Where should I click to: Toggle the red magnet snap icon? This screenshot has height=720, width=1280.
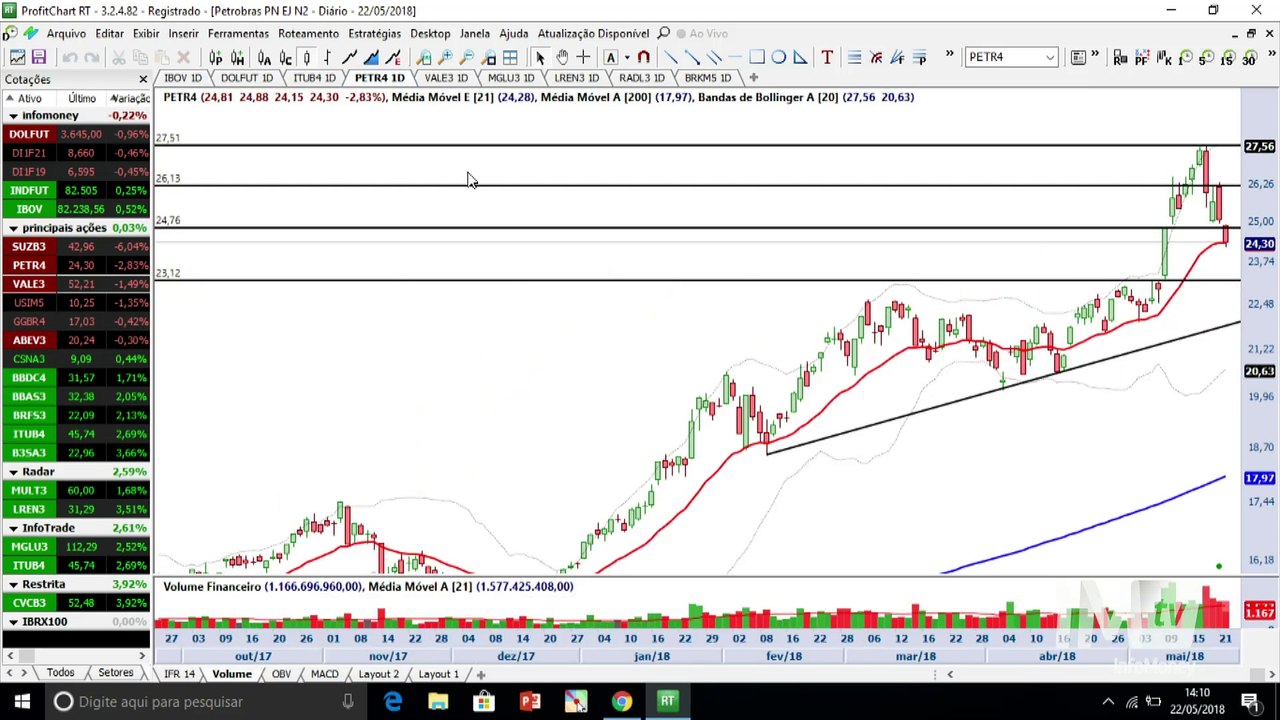pyautogui.click(x=644, y=57)
